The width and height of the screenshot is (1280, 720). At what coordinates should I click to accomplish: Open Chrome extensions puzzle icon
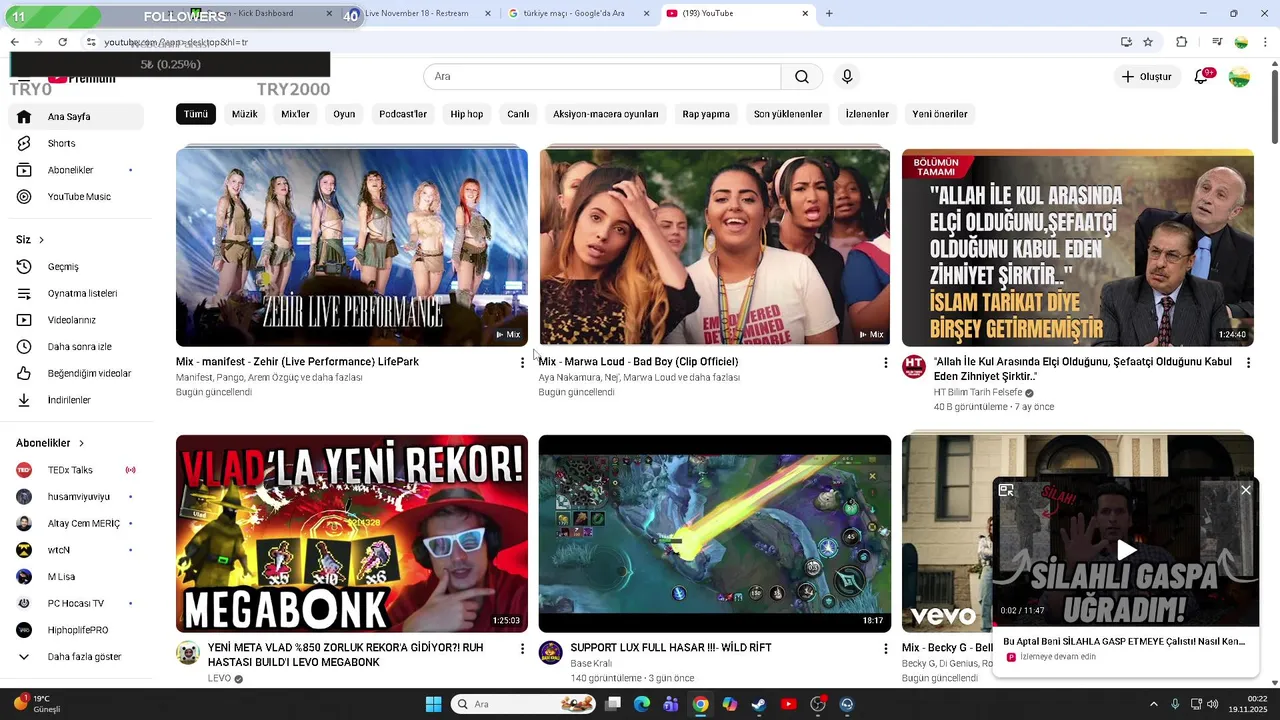(x=1182, y=42)
